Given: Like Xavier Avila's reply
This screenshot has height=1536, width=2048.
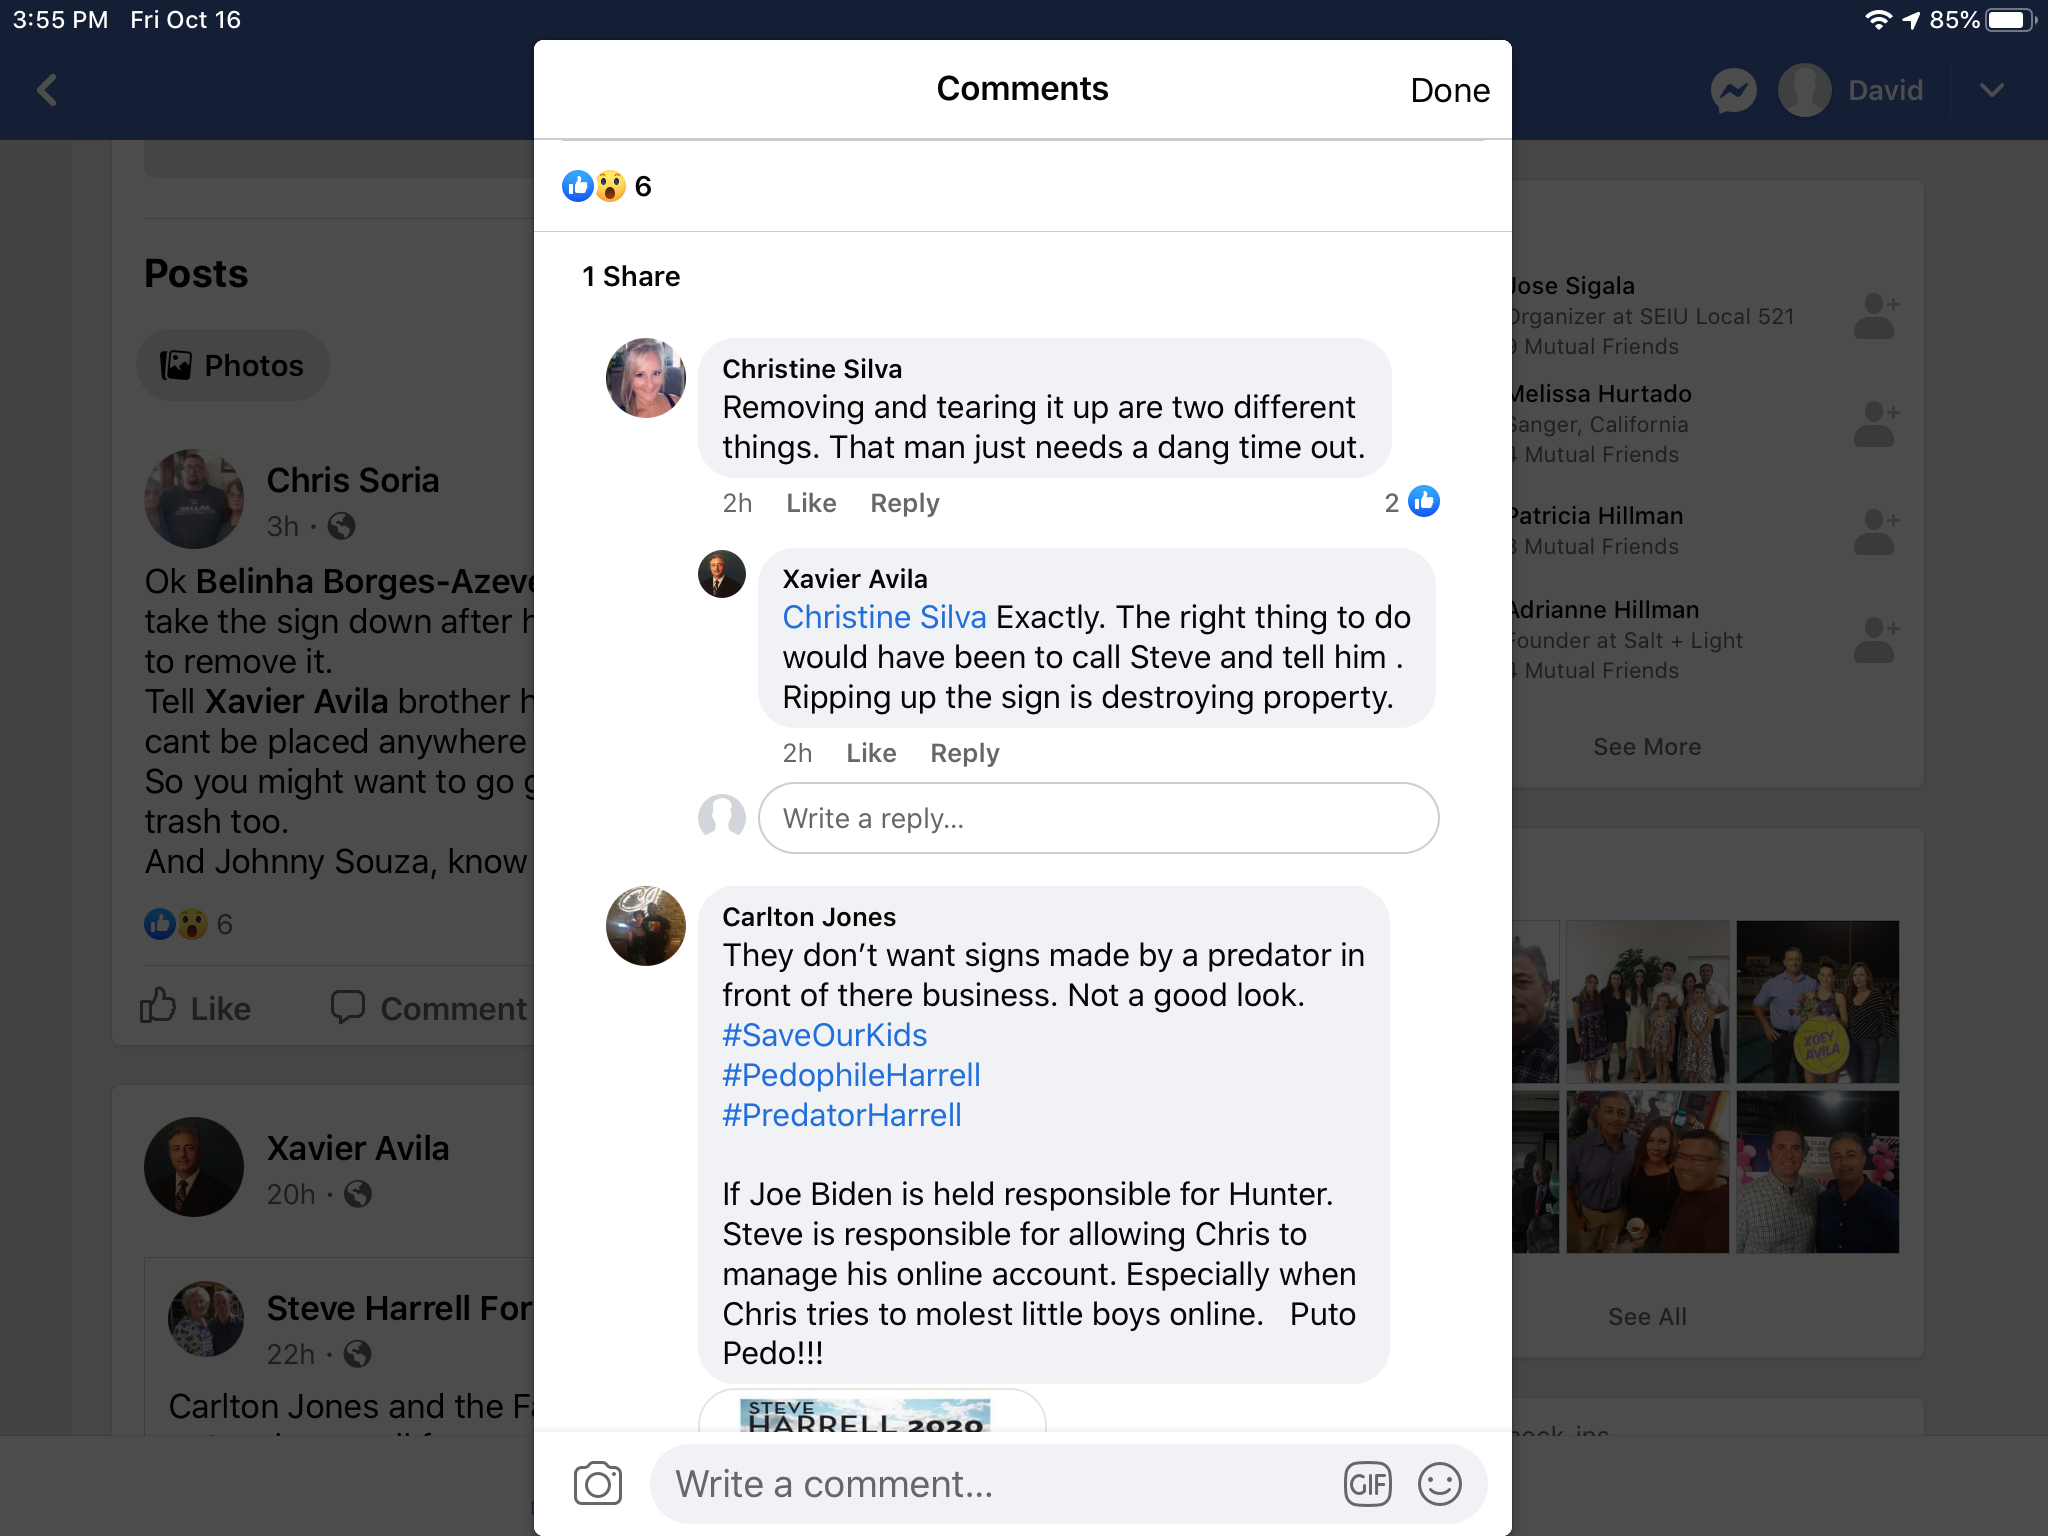Looking at the screenshot, I should (x=871, y=753).
